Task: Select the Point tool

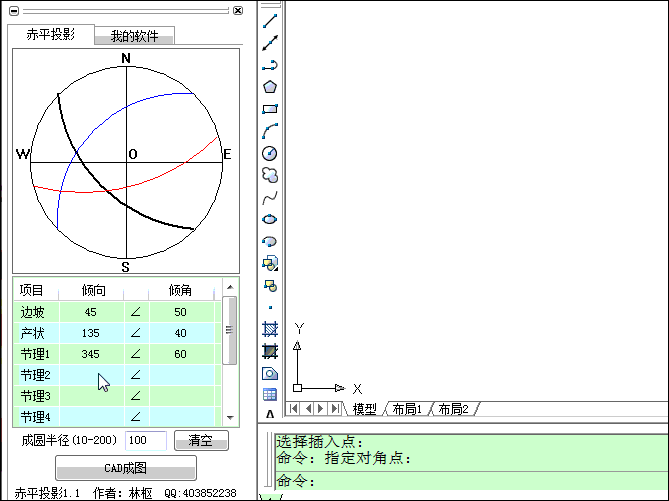Action: 270,307
